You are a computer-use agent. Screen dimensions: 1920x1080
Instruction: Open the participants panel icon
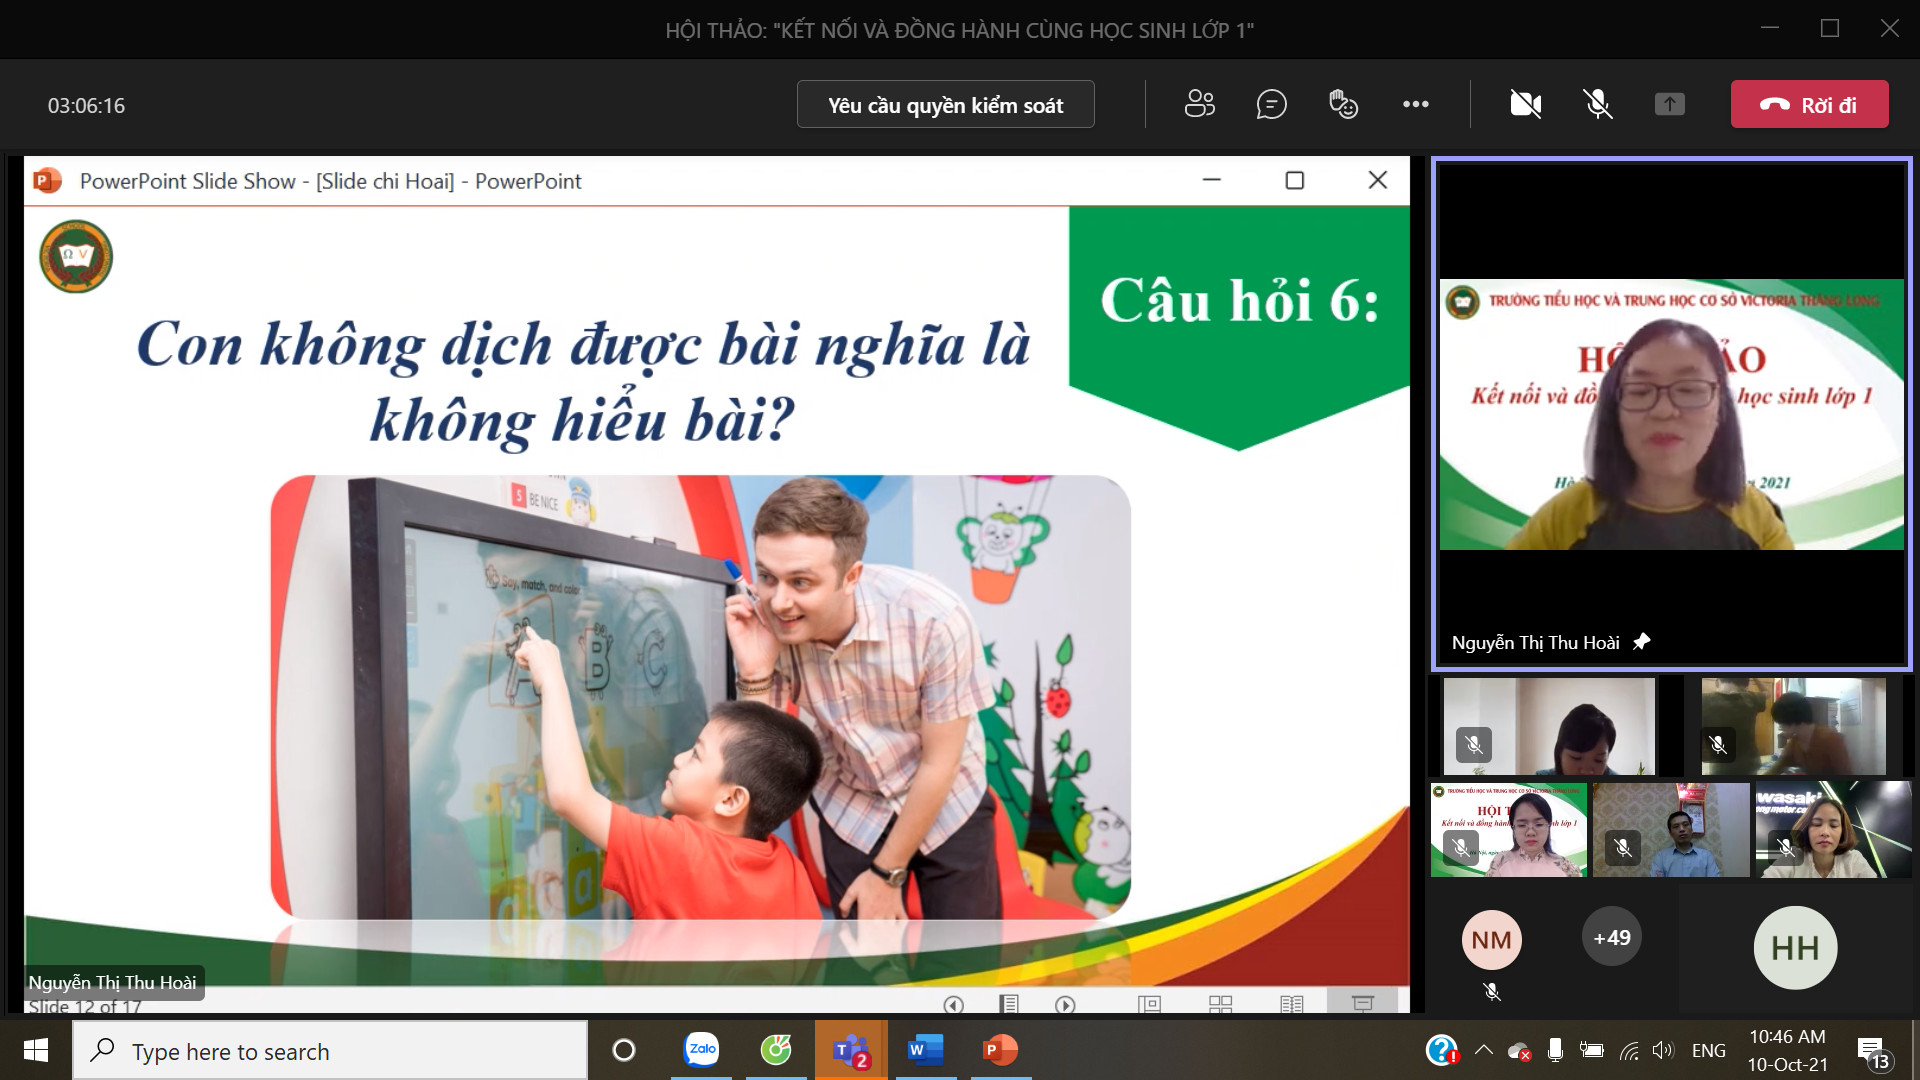1199,104
